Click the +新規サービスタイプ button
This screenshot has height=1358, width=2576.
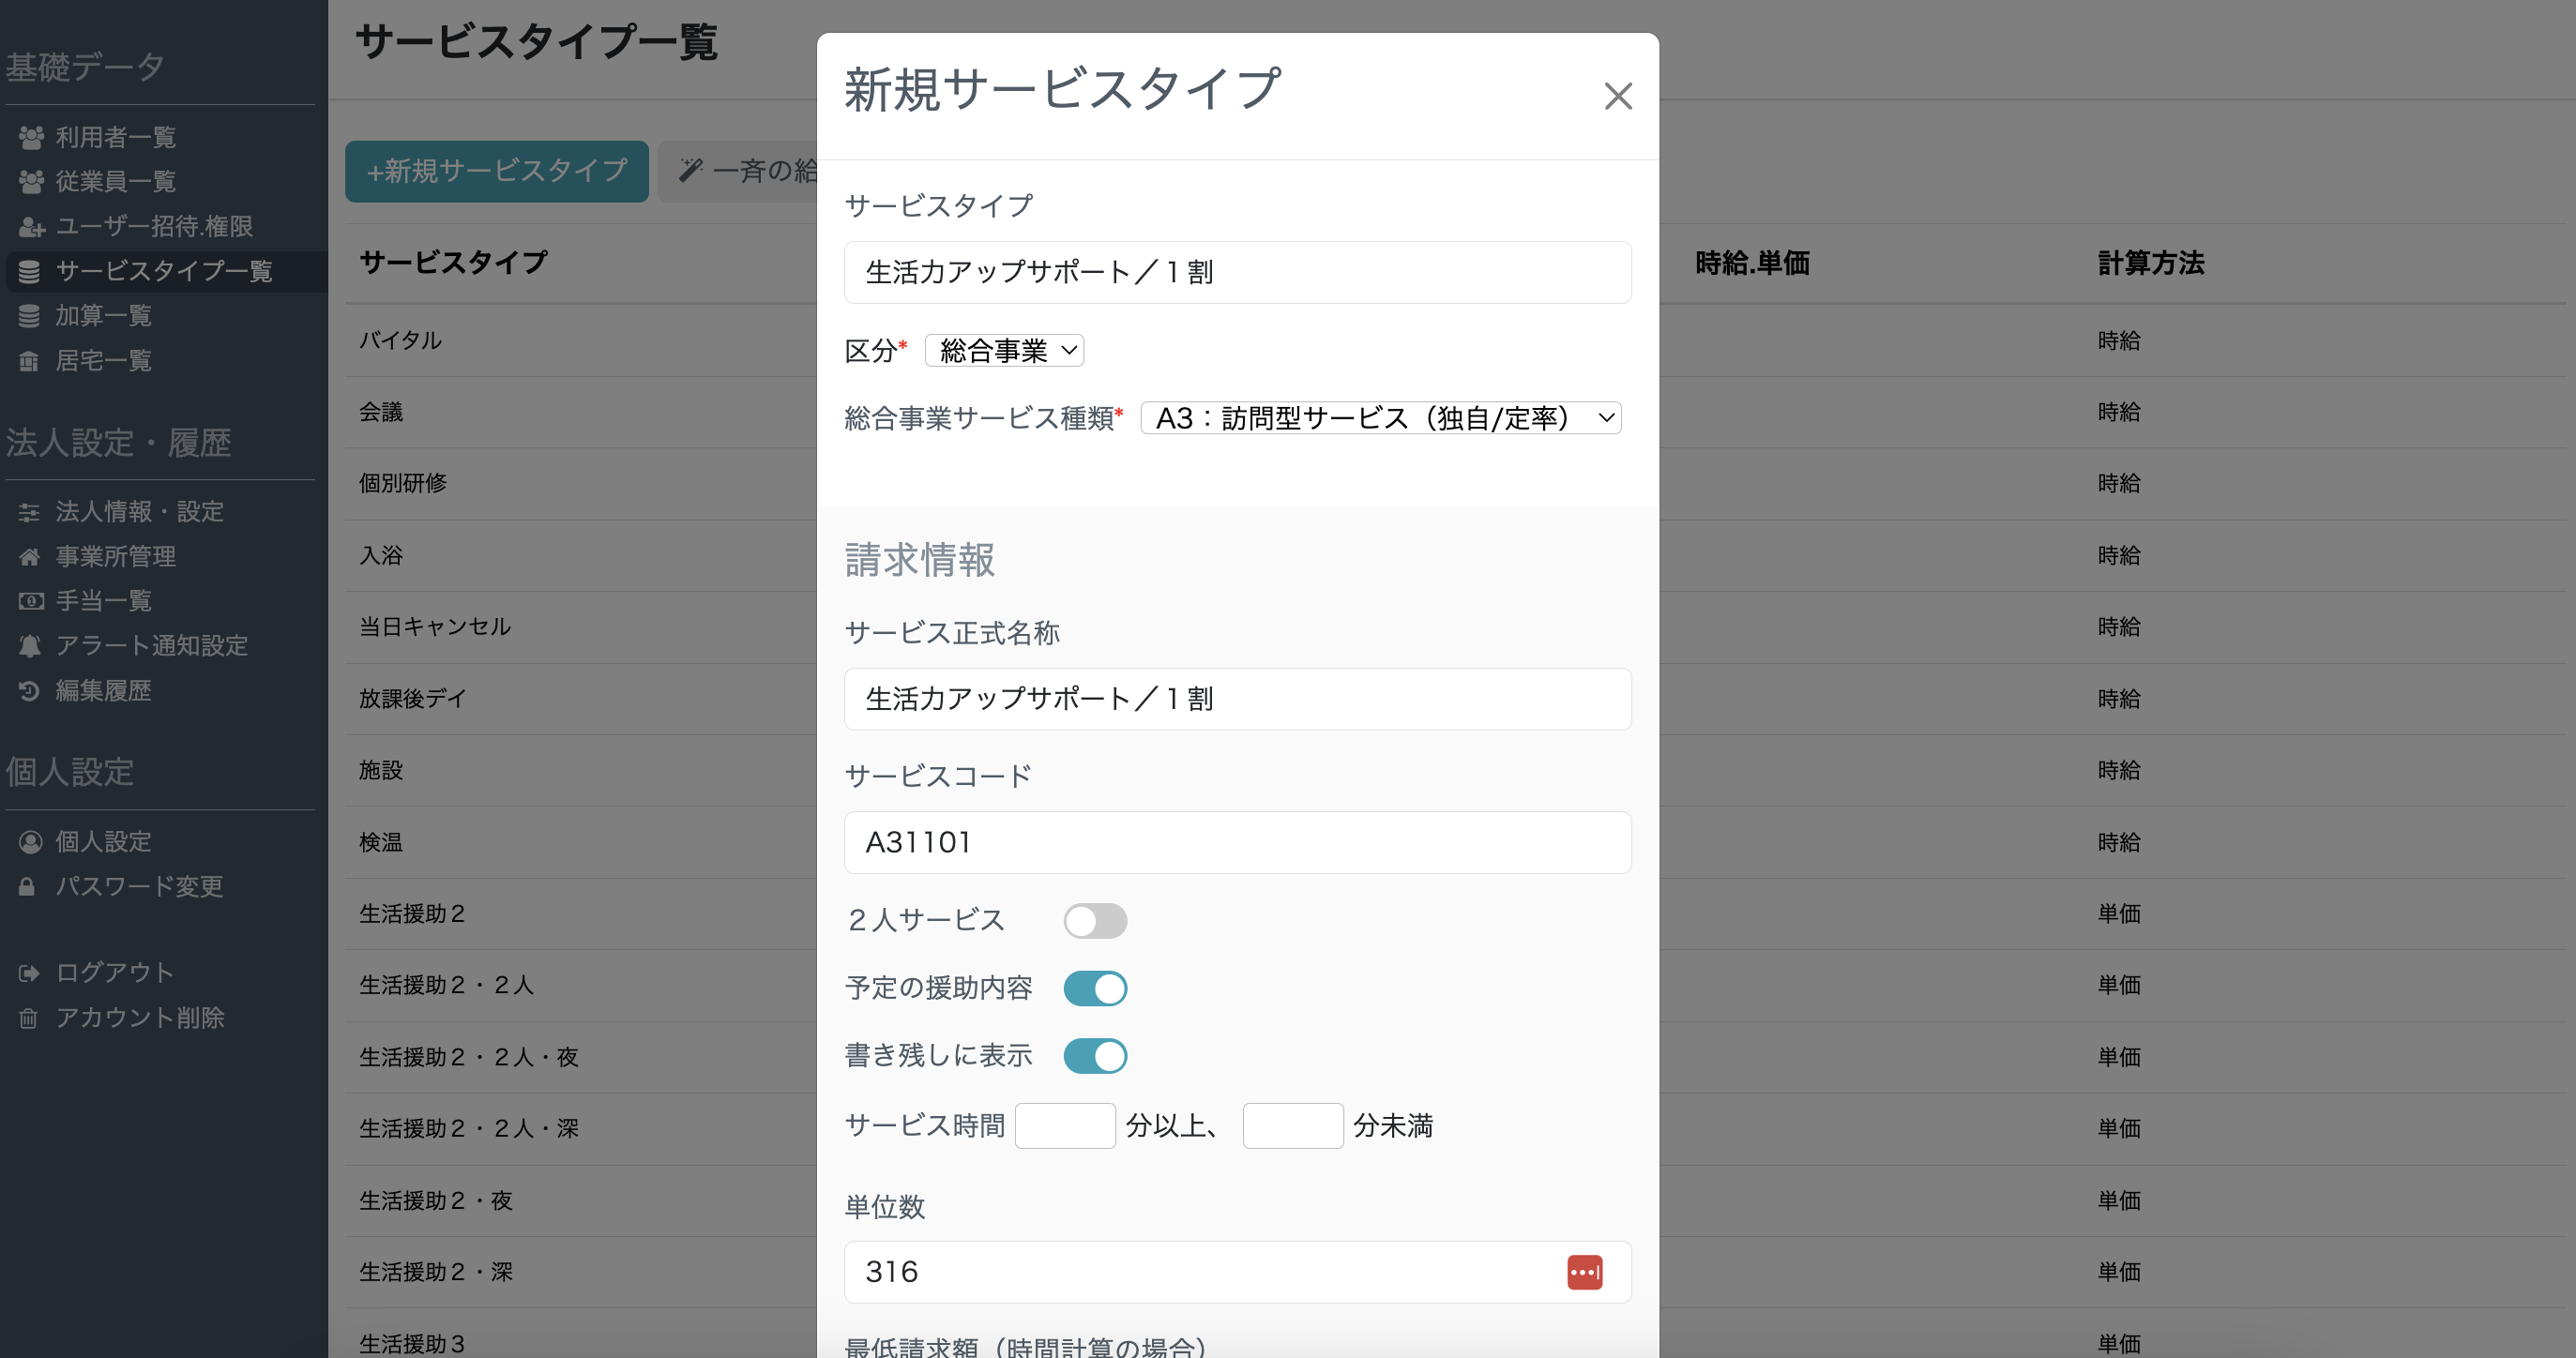pos(496,171)
